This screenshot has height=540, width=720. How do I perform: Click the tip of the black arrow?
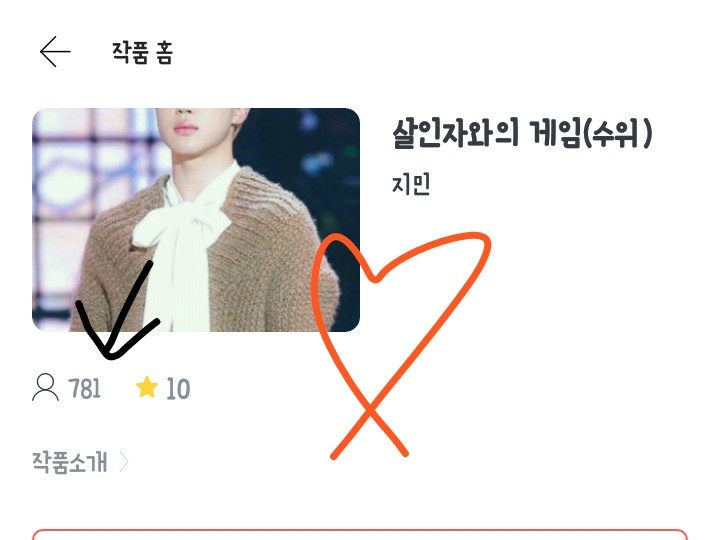click(109, 354)
